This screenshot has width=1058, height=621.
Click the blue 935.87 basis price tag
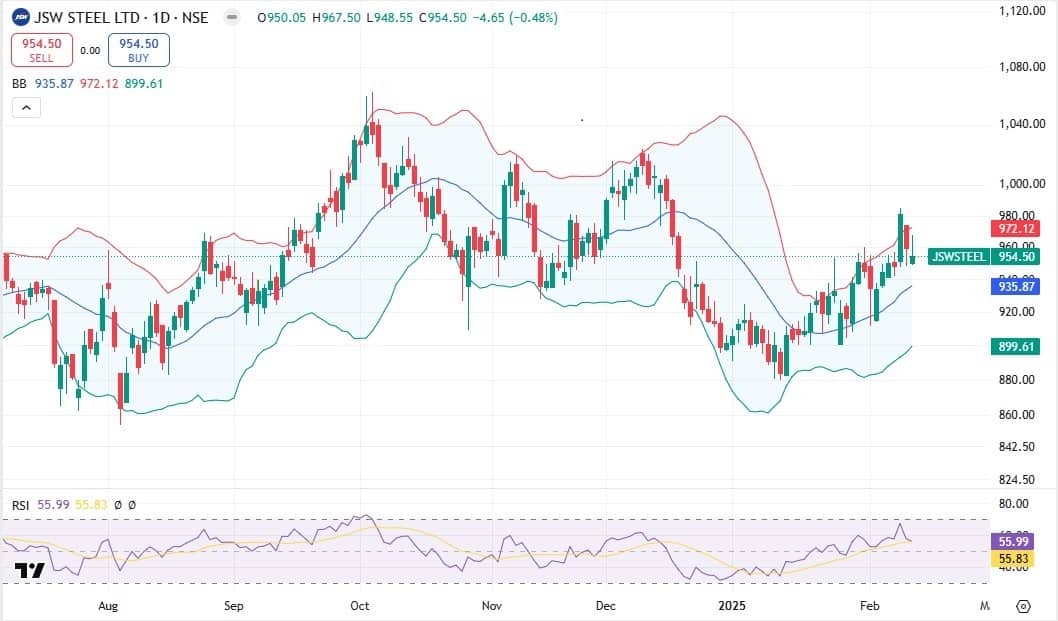coord(1015,286)
